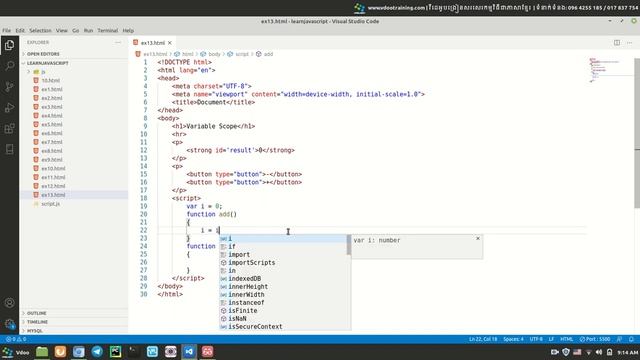Click the 'body' breadcrumb segment
This screenshot has width=640, height=360.
pyautogui.click(x=214, y=54)
